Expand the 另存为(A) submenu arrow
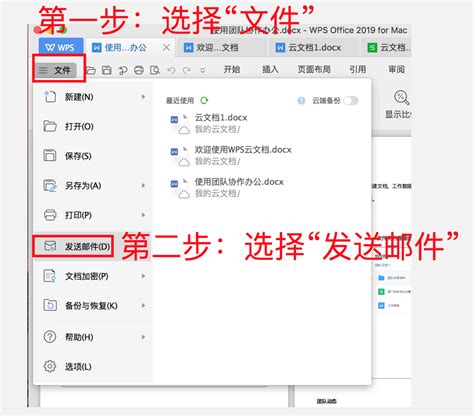Image resolution: width=474 pixels, height=416 pixels. 143,185
